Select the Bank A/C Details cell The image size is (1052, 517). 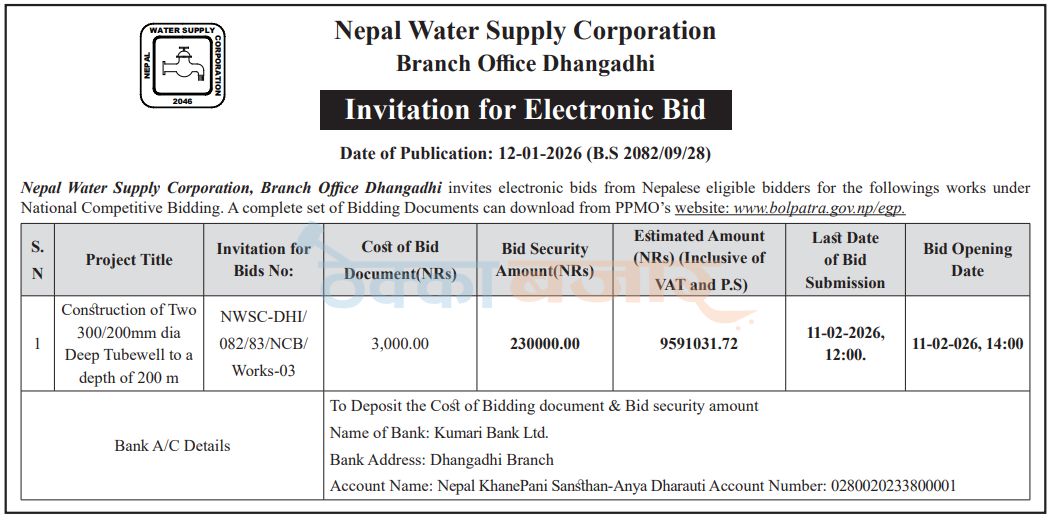(172, 445)
